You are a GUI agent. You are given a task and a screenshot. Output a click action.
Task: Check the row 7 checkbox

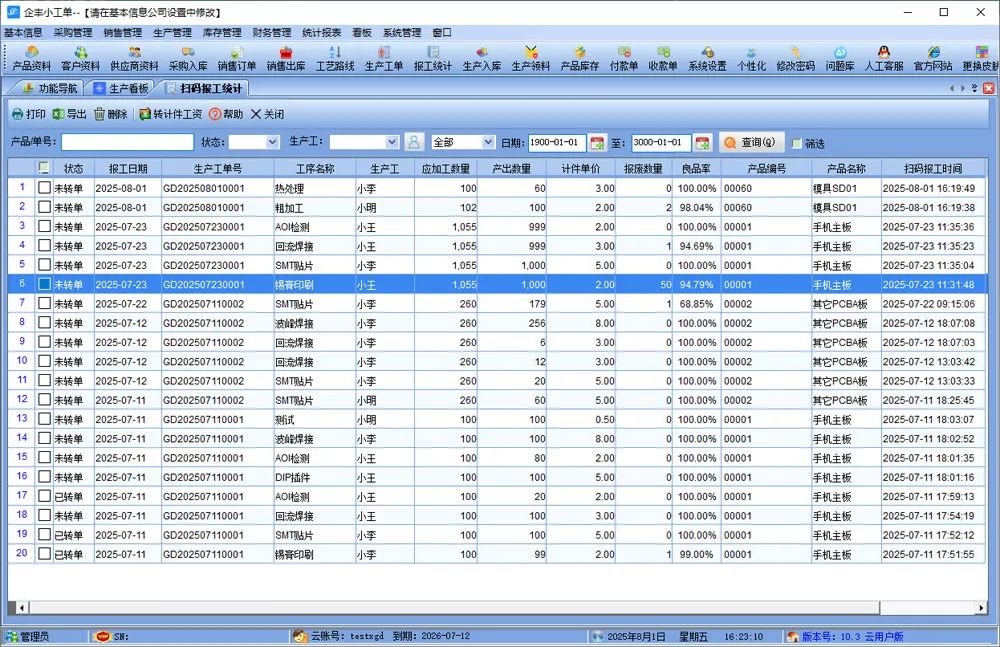tap(44, 303)
